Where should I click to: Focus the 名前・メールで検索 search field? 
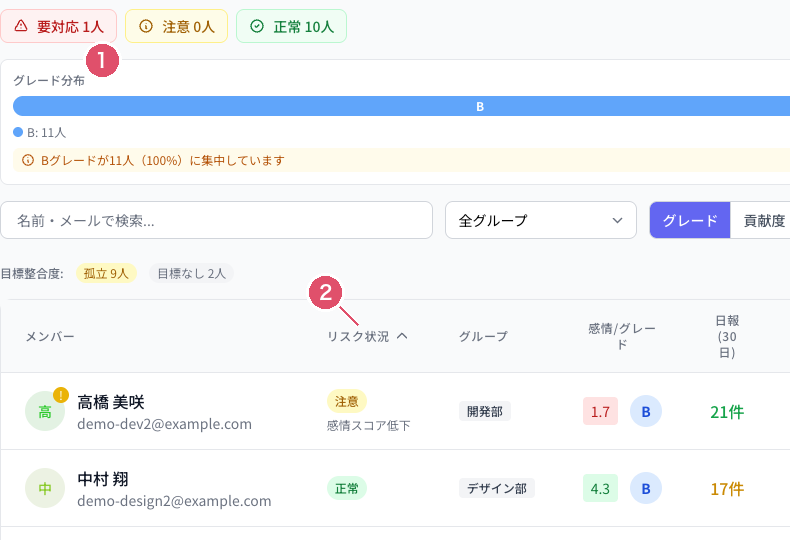click(x=217, y=220)
